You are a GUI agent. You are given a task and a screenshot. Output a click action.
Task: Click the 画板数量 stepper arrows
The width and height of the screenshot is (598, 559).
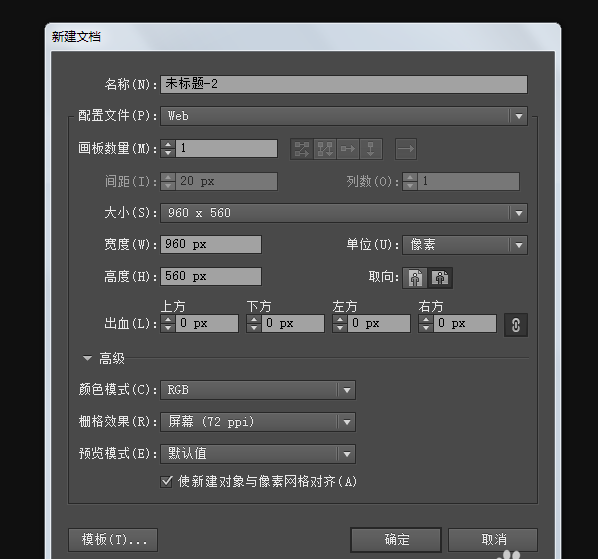[168, 148]
